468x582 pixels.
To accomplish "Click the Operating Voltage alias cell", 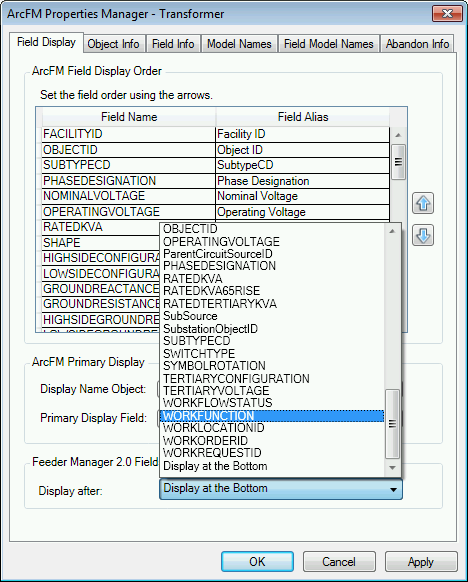I will 302,212.
